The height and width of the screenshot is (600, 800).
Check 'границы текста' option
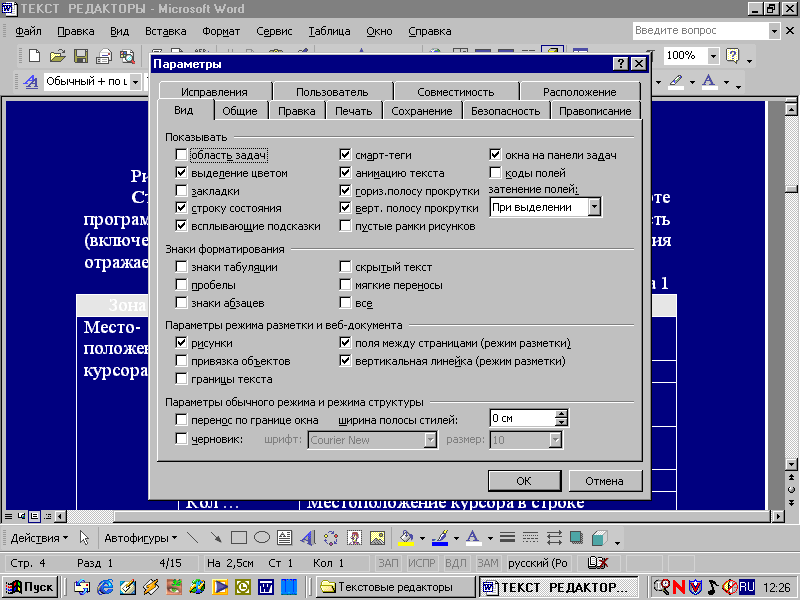[x=181, y=379]
